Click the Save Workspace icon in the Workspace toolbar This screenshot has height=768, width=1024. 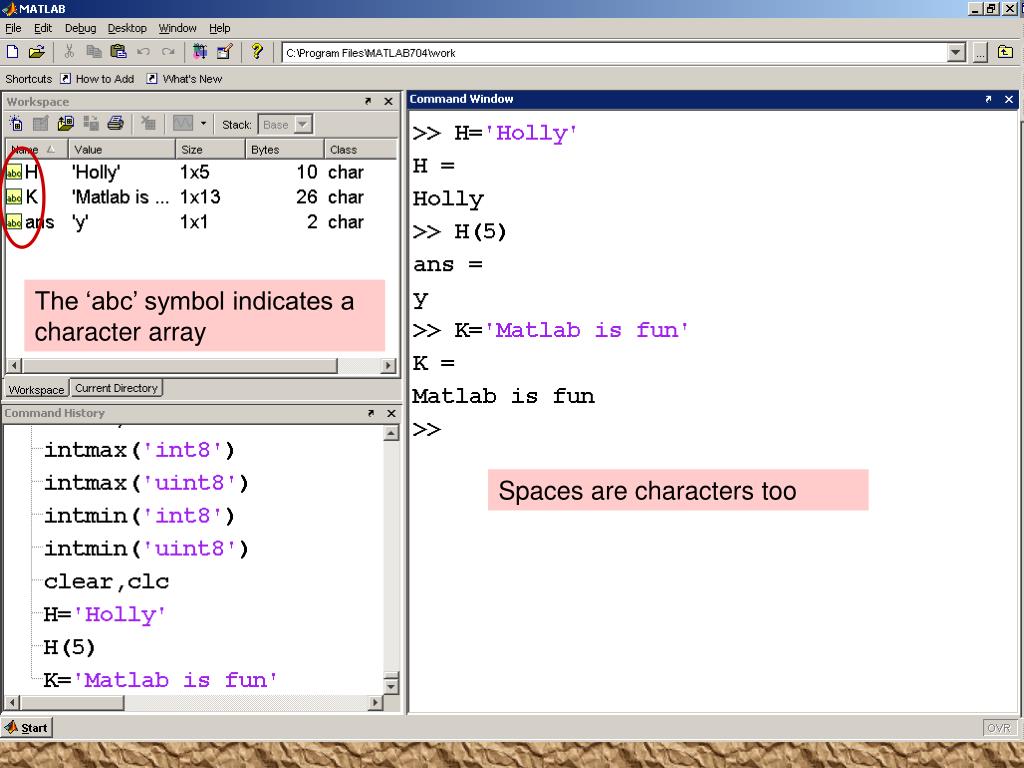[91, 123]
